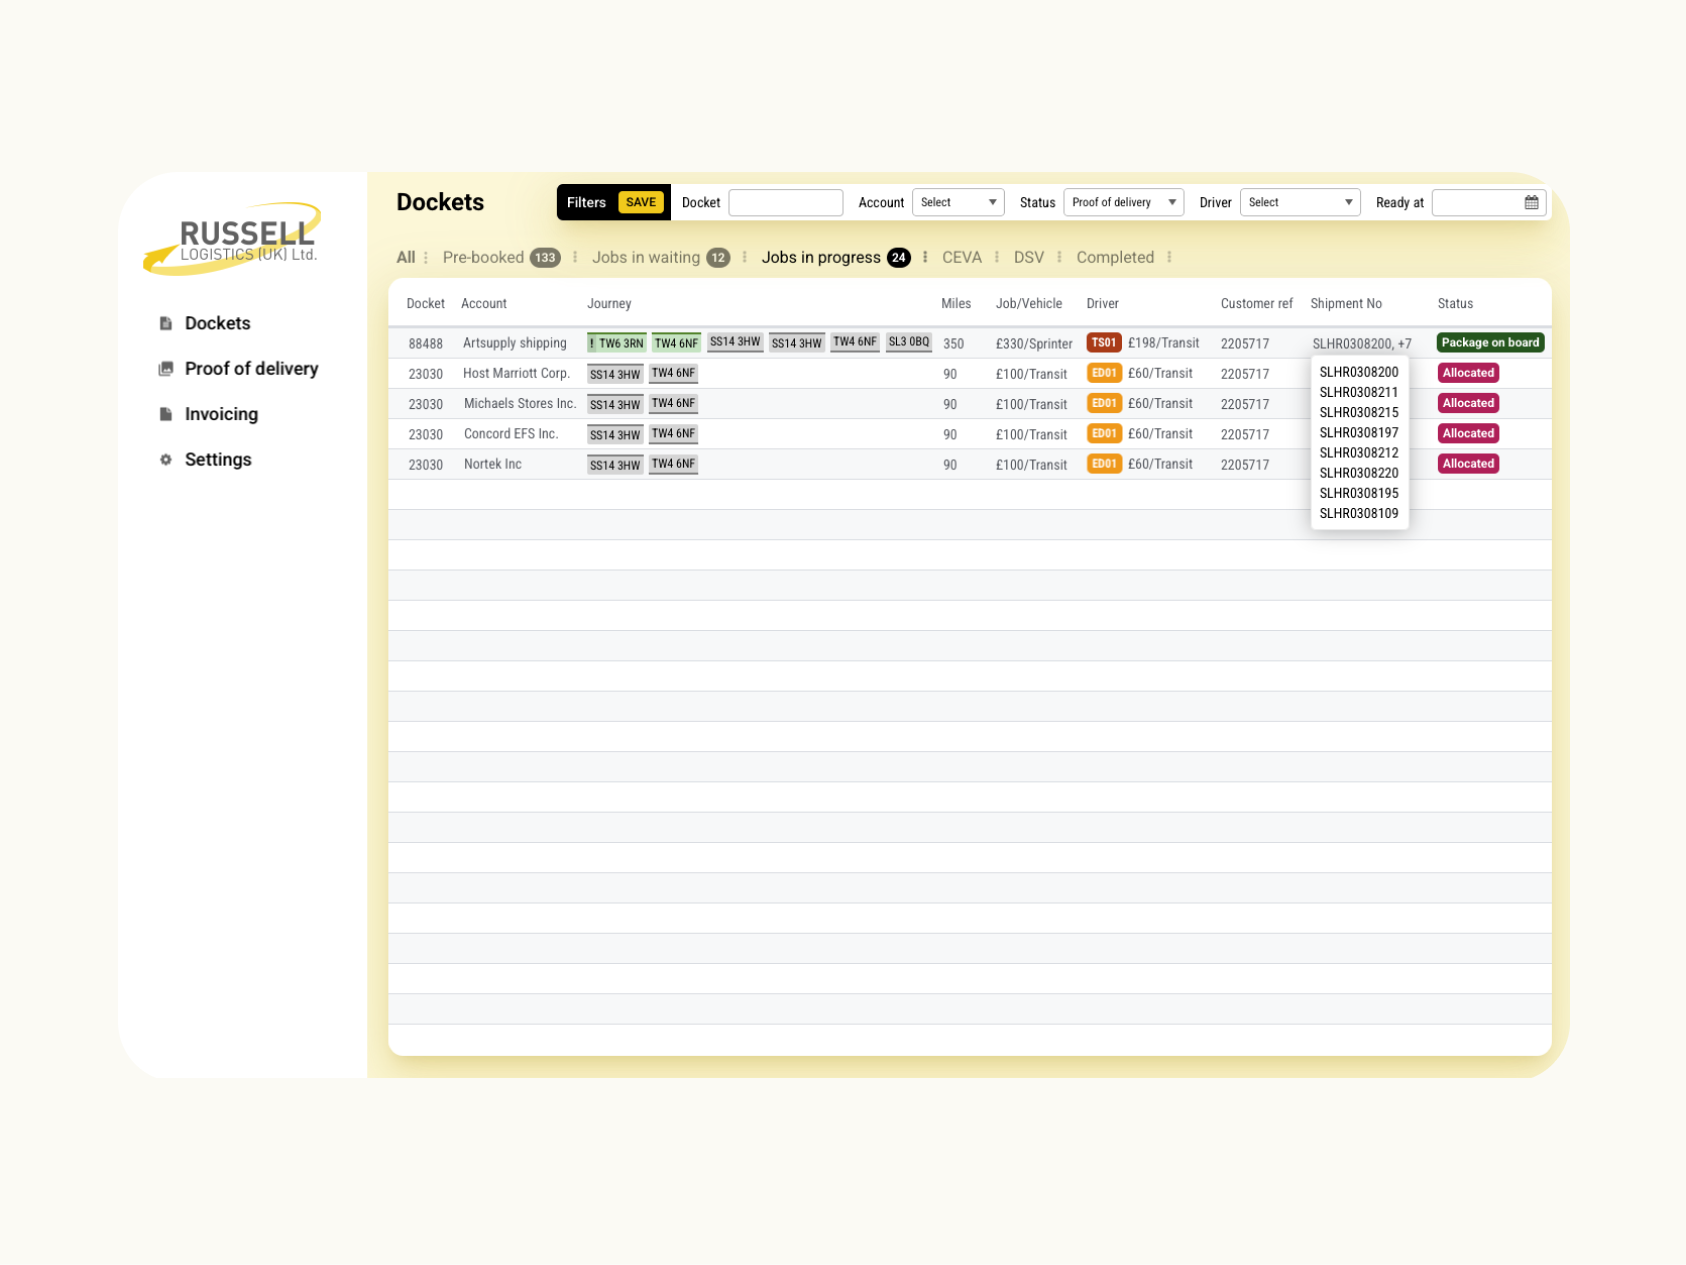The height and width of the screenshot is (1265, 1686).
Task: Open the Account Select dropdown
Action: (x=957, y=202)
